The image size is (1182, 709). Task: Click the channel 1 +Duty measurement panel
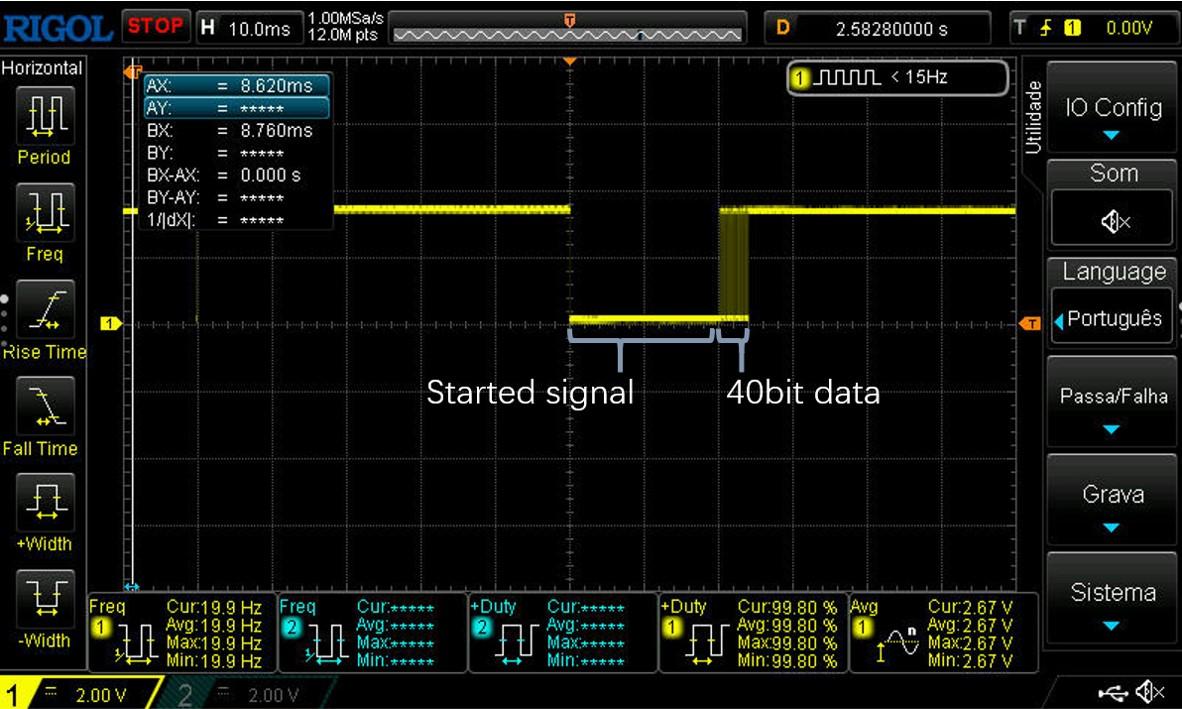click(753, 633)
